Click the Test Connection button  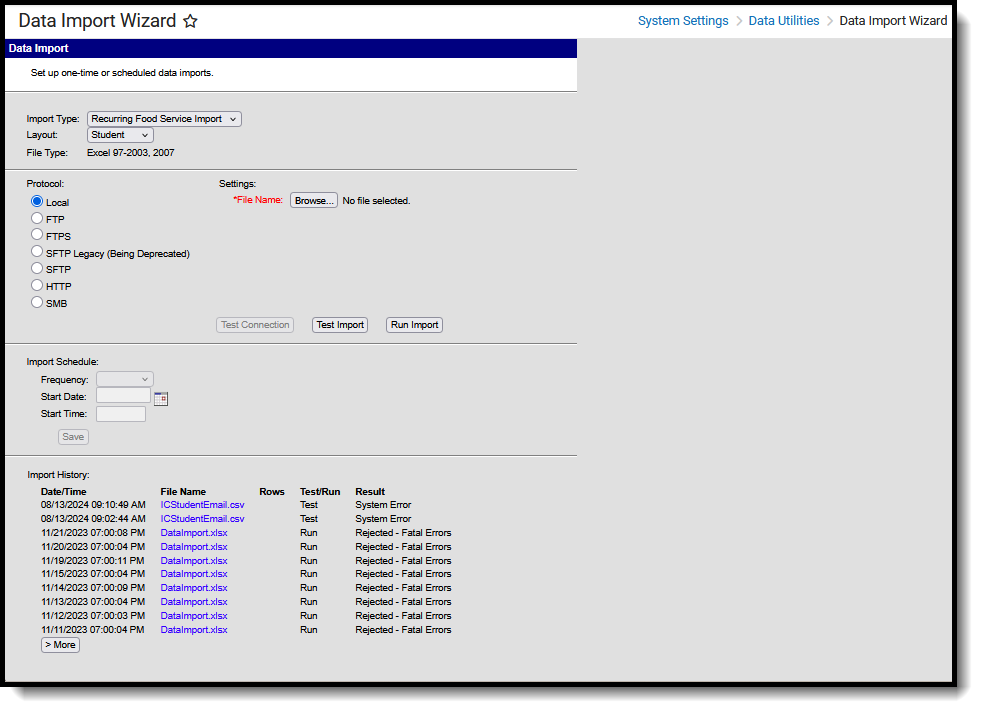(255, 325)
